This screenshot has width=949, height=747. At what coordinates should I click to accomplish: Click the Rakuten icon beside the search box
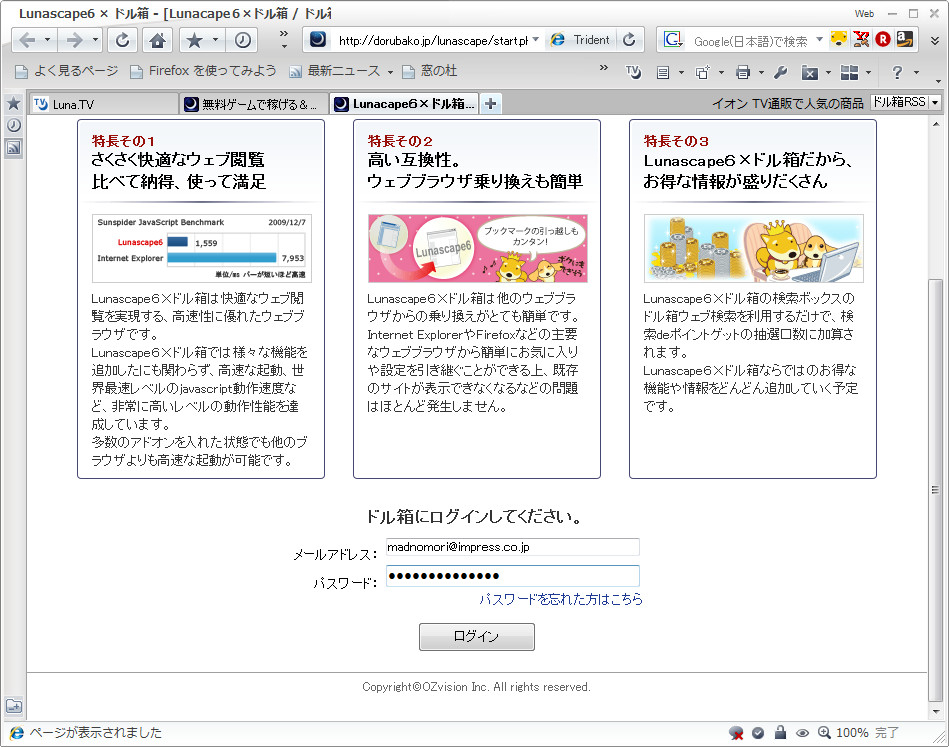pos(883,38)
